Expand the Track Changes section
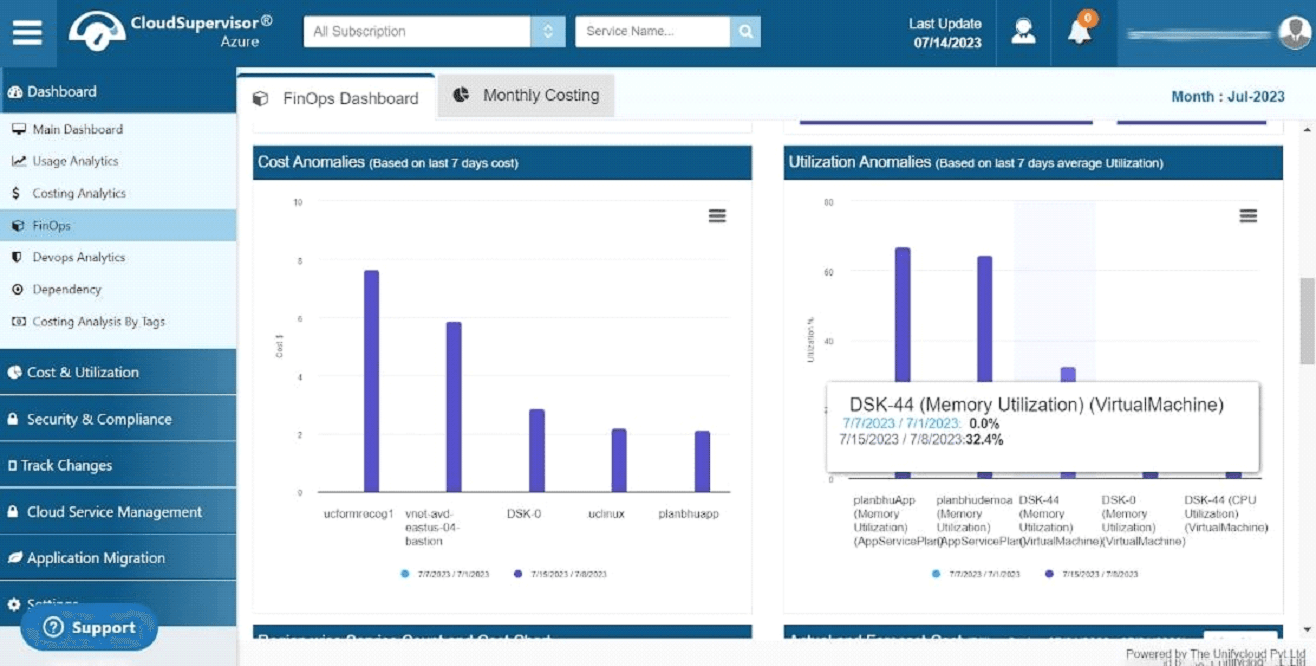The image size is (1316, 666). (x=118, y=465)
